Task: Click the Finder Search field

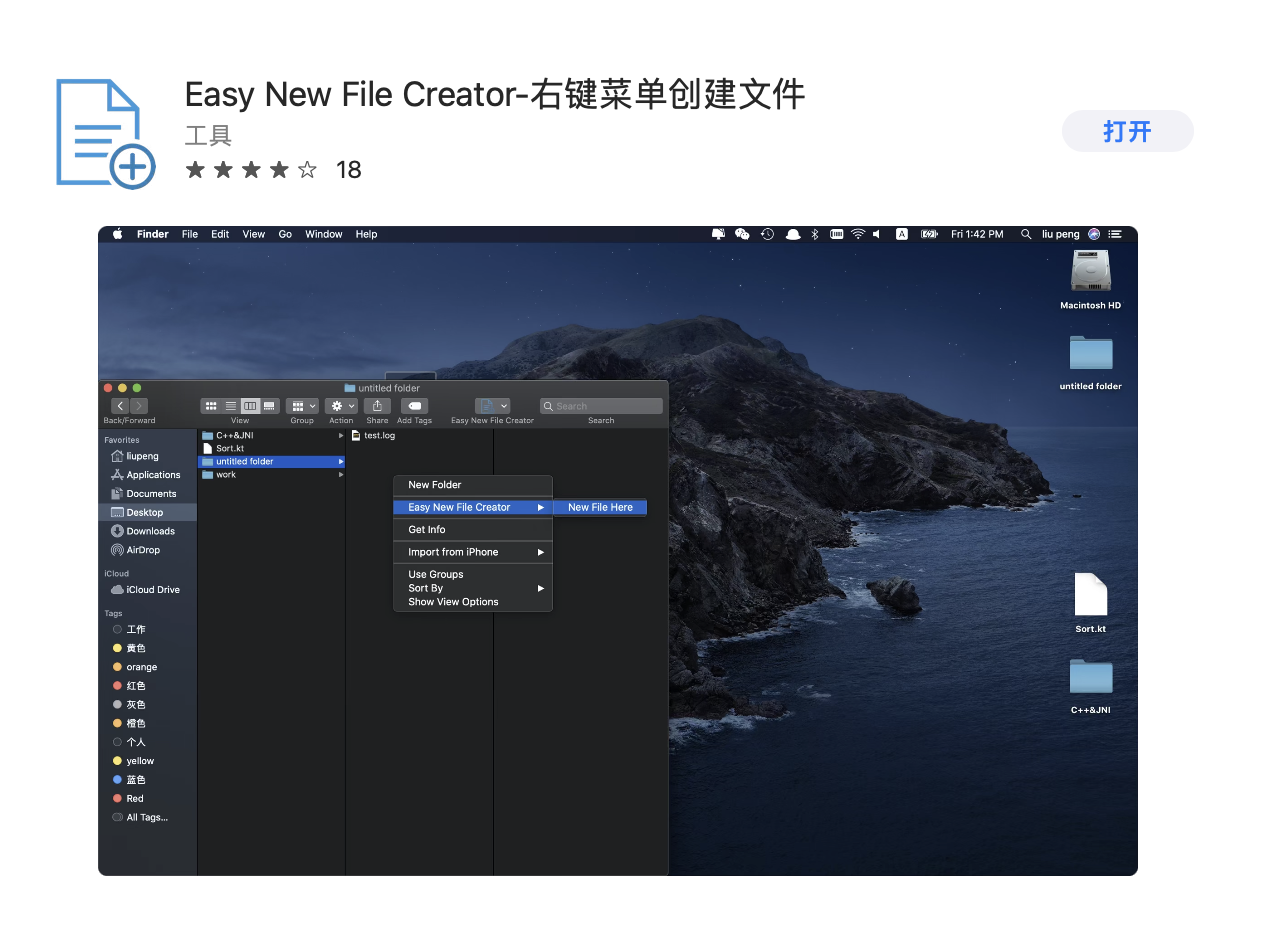Action: 601,406
